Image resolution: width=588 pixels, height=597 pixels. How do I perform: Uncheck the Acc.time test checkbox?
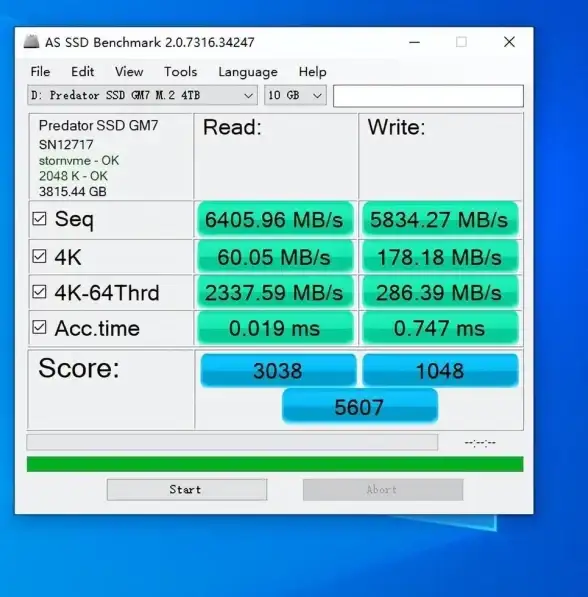pyautogui.click(x=39, y=327)
